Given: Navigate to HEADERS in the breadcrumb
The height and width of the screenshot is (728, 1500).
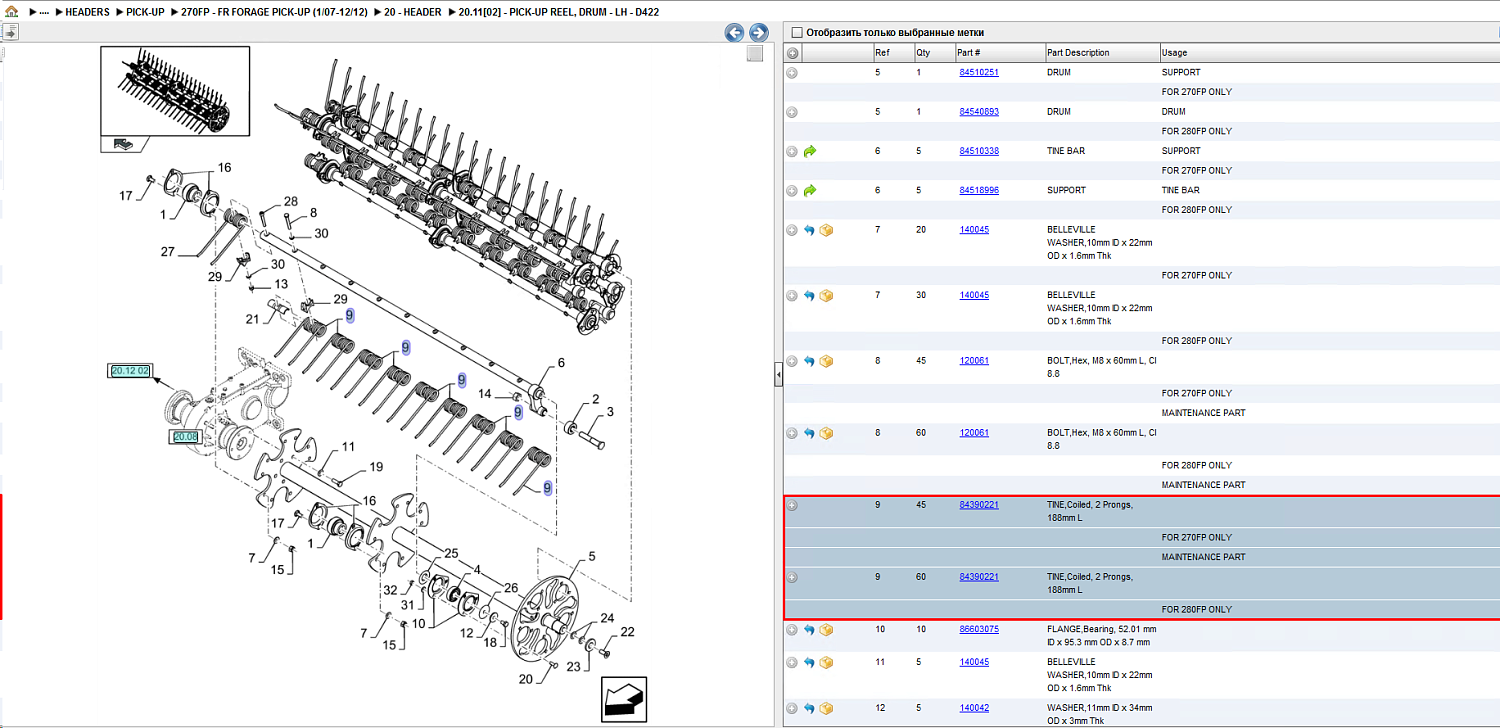Looking at the screenshot, I should [x=87, y=12].
